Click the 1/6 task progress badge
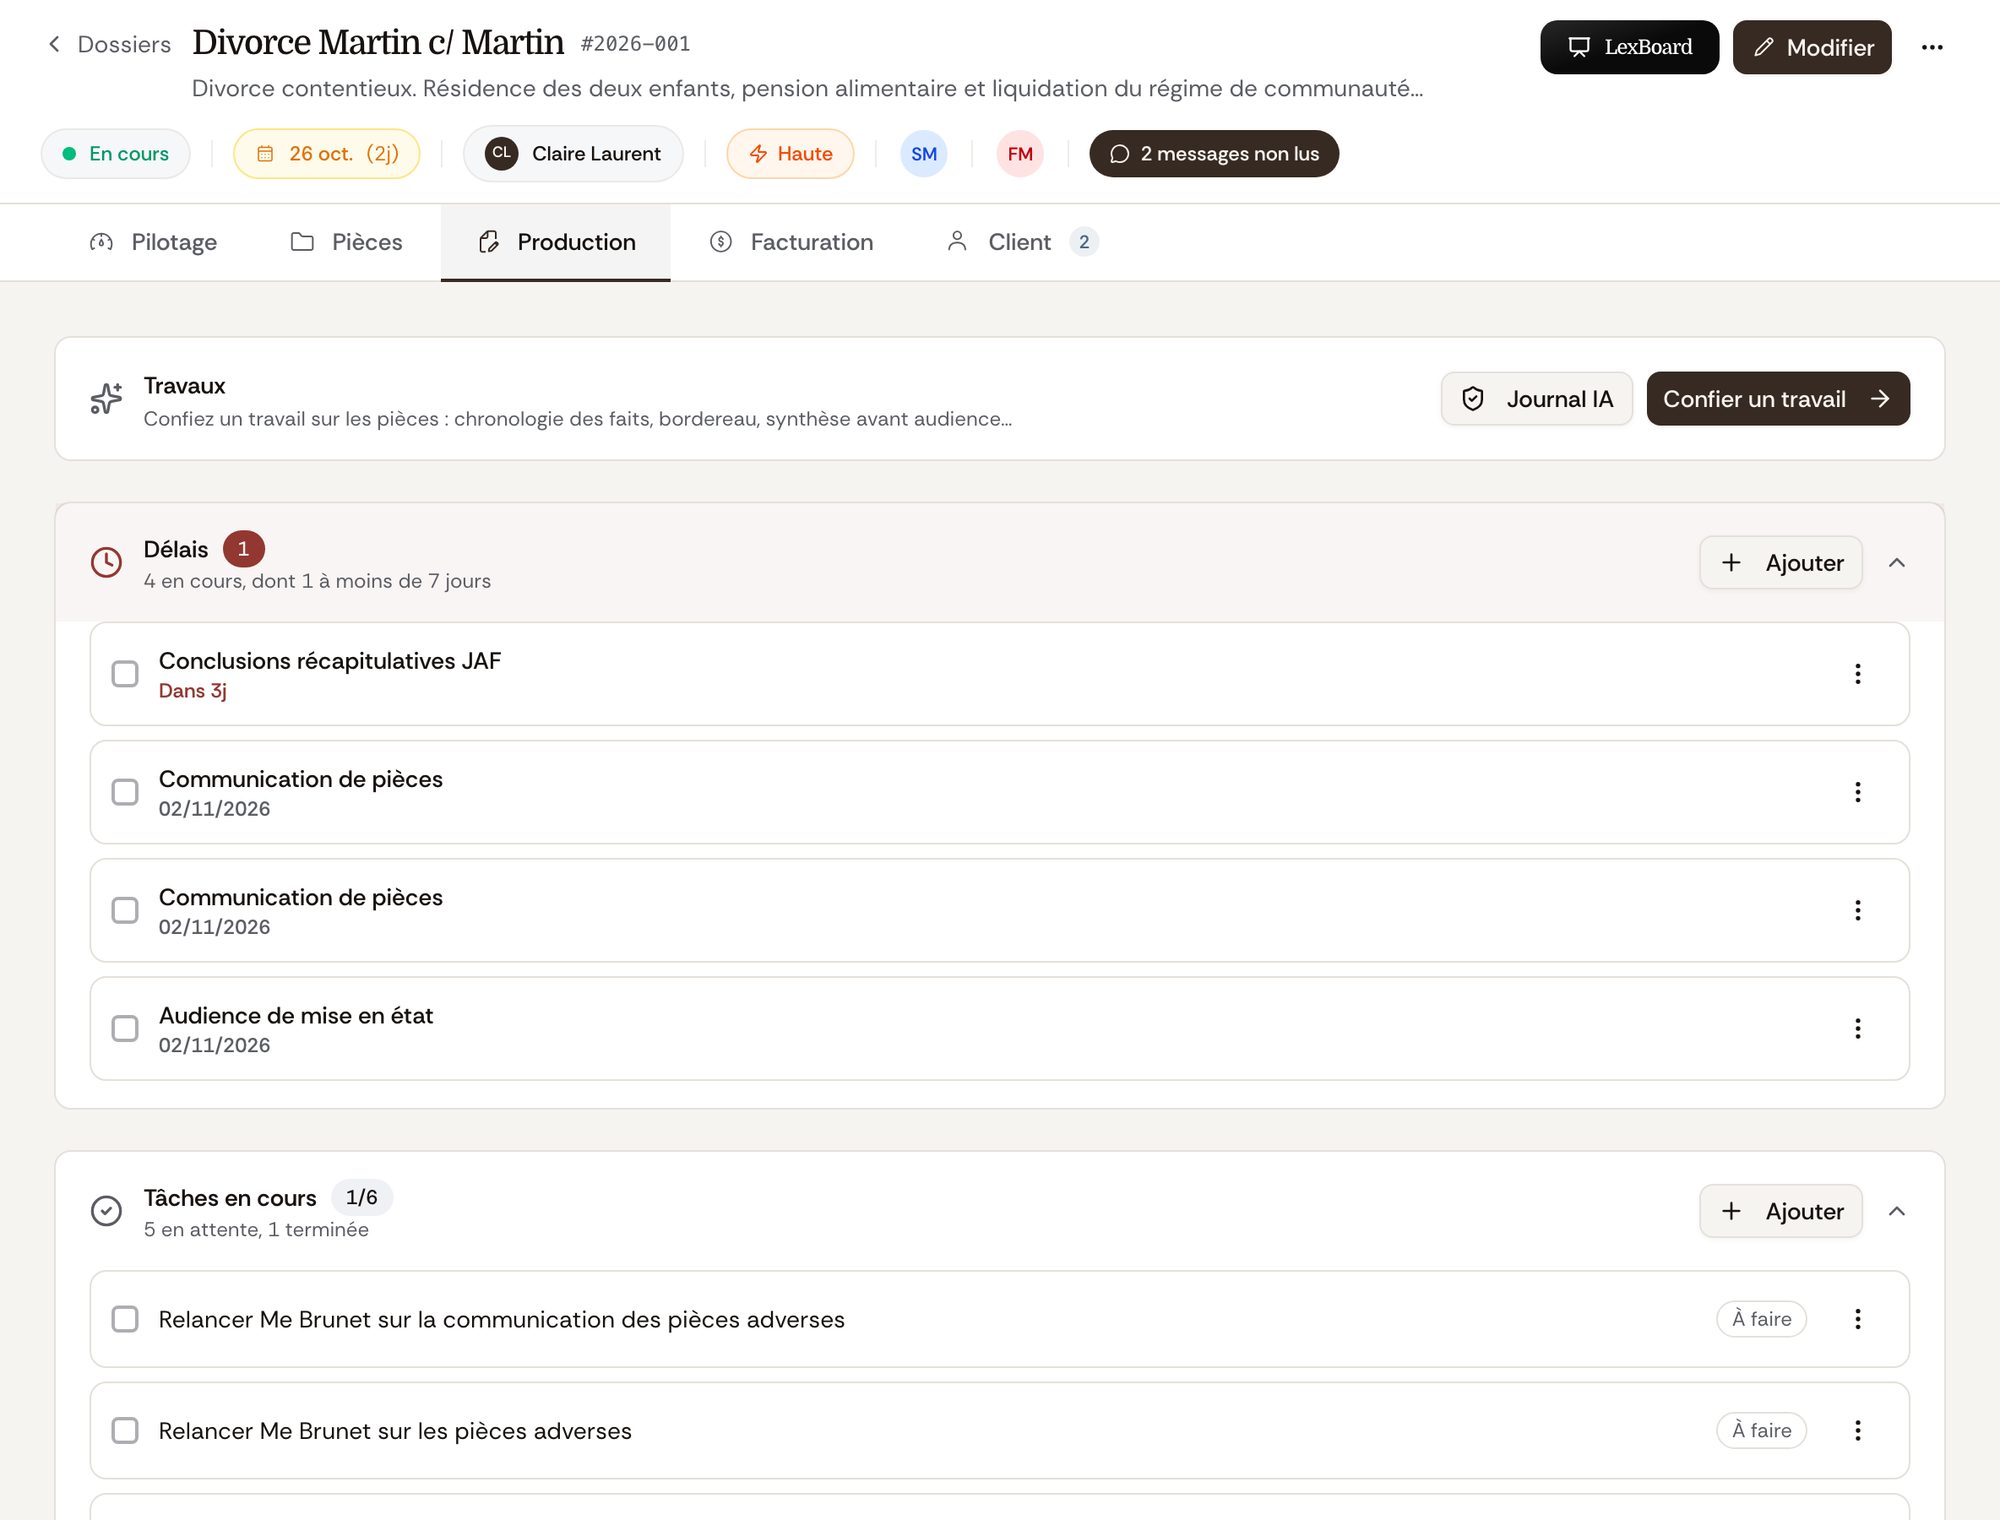This screenshot has width=2000, height=1520. 361,1198
